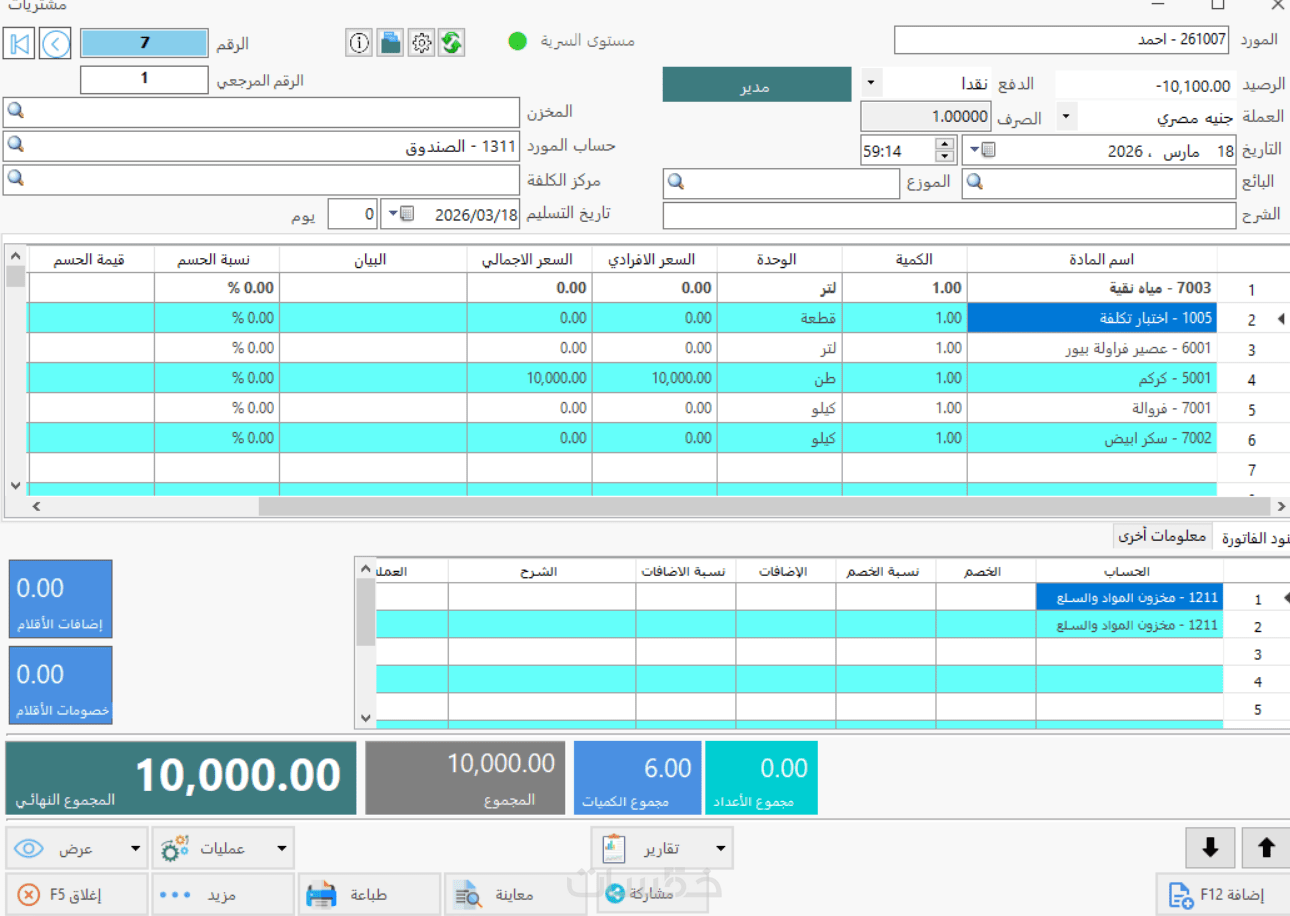Refresh the invoice with the green arrows icon
1290x916 pixels.
click(x=452, y=43)
